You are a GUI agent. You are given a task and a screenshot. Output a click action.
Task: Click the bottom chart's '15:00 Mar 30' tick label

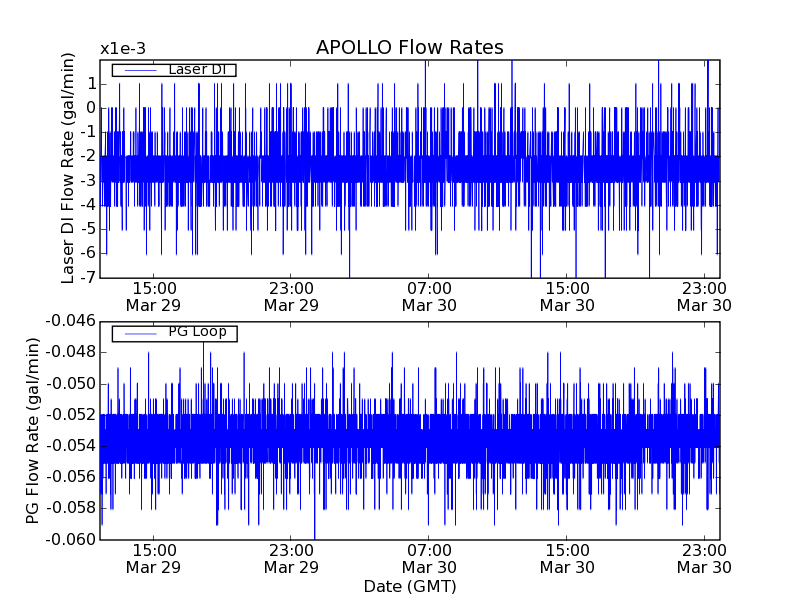click(567, 559)
